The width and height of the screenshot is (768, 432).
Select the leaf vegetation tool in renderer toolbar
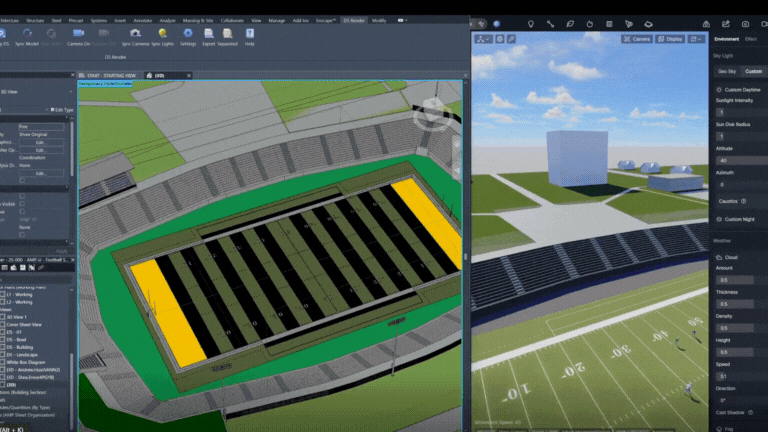(570, 24)
